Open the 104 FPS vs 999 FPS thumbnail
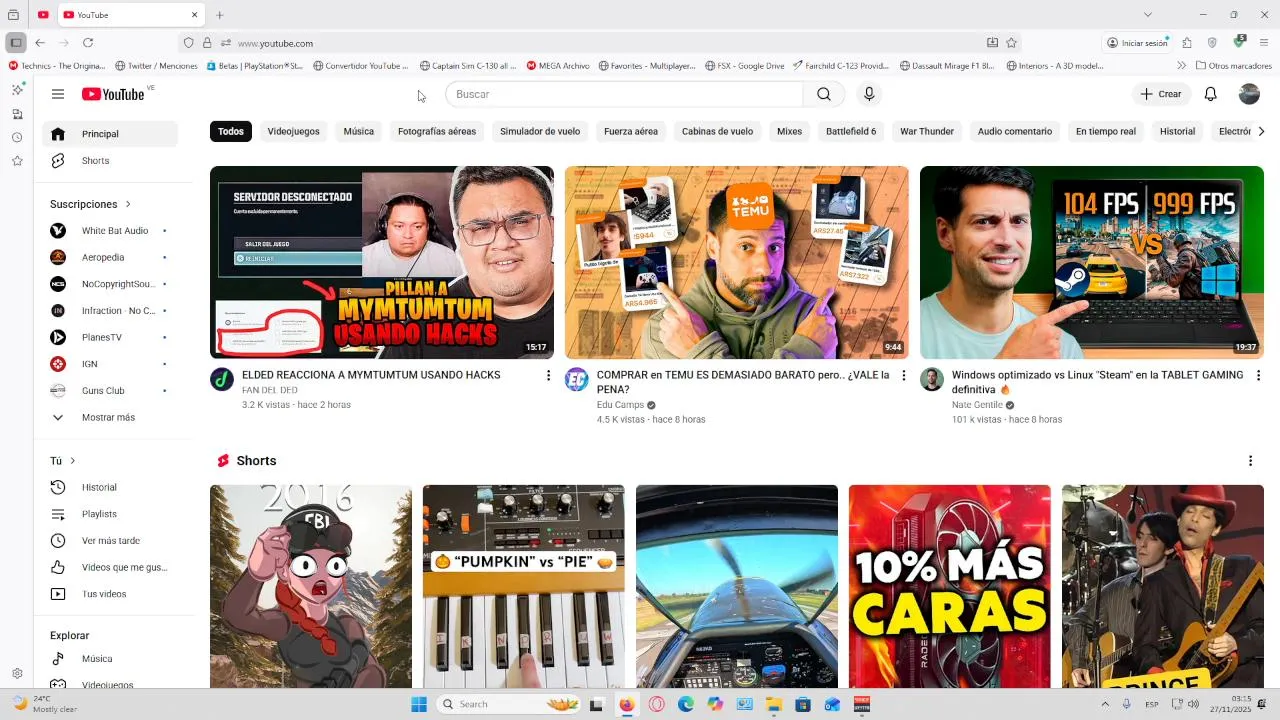The width and height of the screenshot is (1280, 720). pyautogui.click(x=1092, y=262)
